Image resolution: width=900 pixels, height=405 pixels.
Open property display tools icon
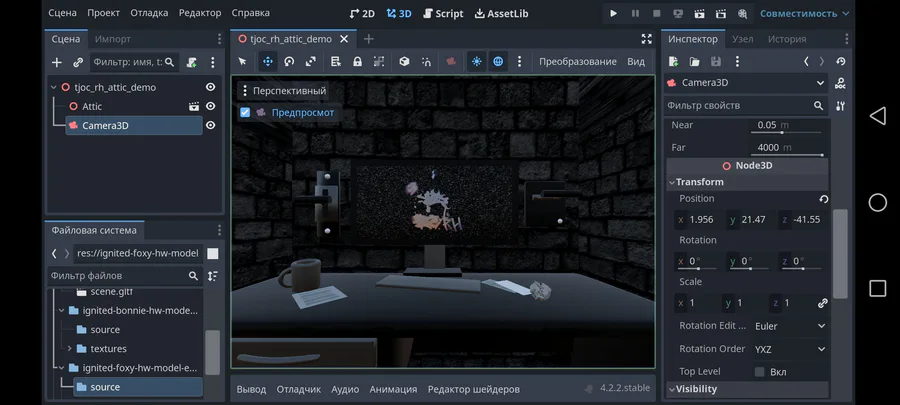click(840, 106)
